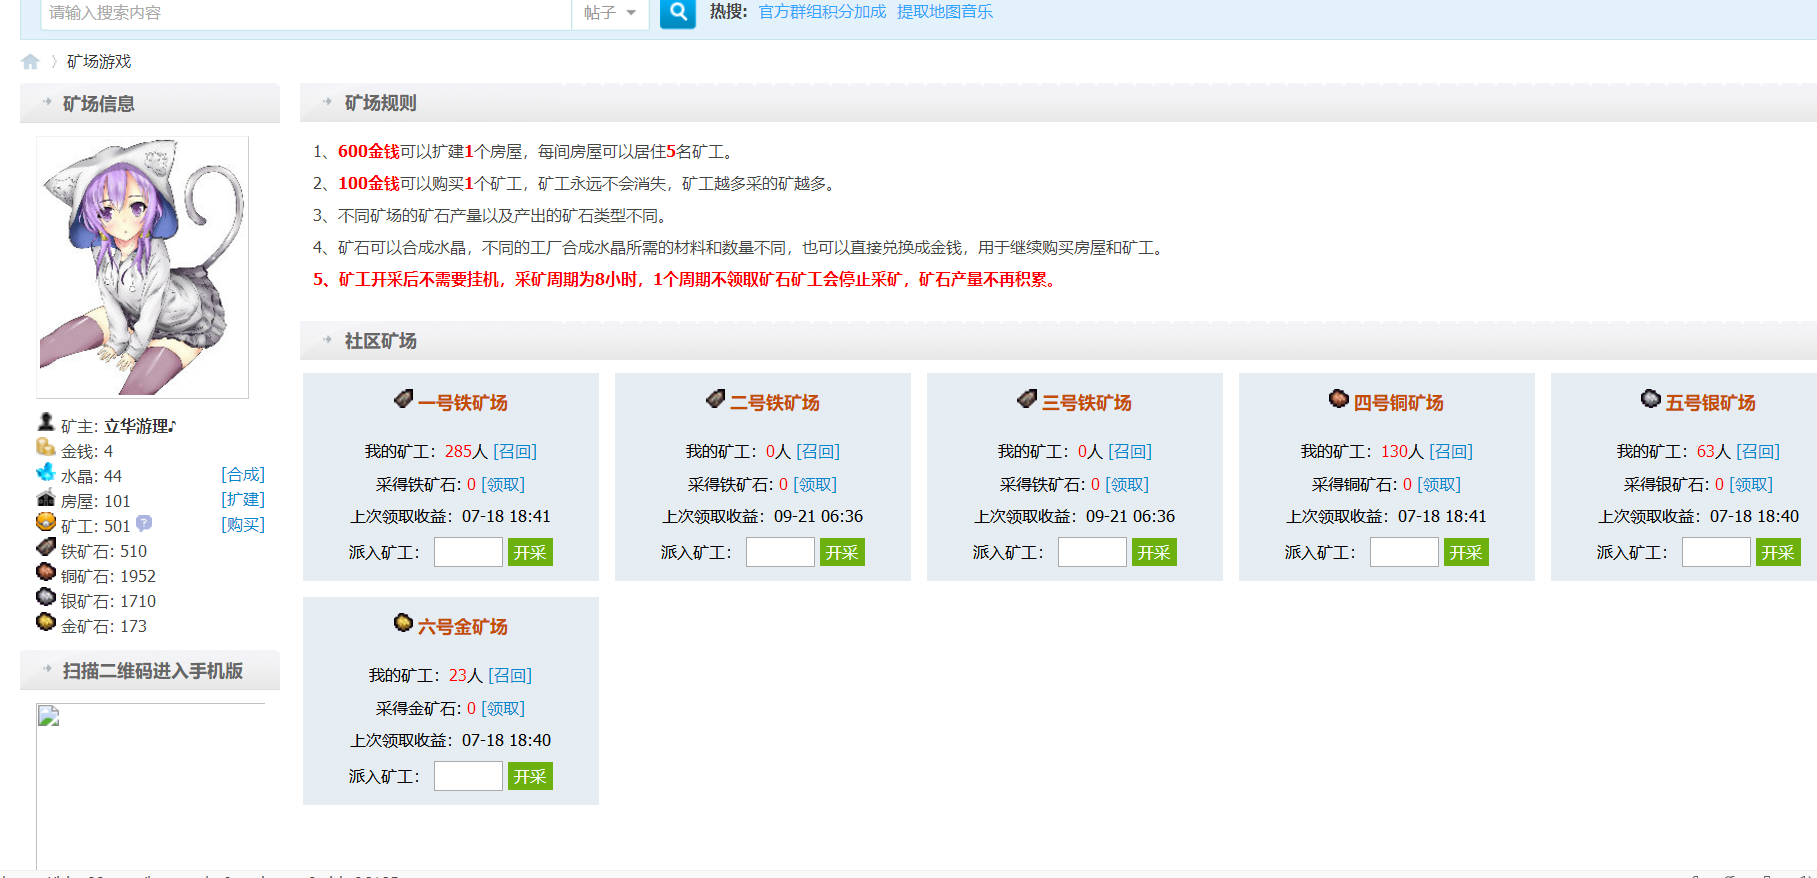The width and height of the screenshot is (1817, 878).
Task: Recall miners from 三号铁矿场
Action: pos(1130,452)
